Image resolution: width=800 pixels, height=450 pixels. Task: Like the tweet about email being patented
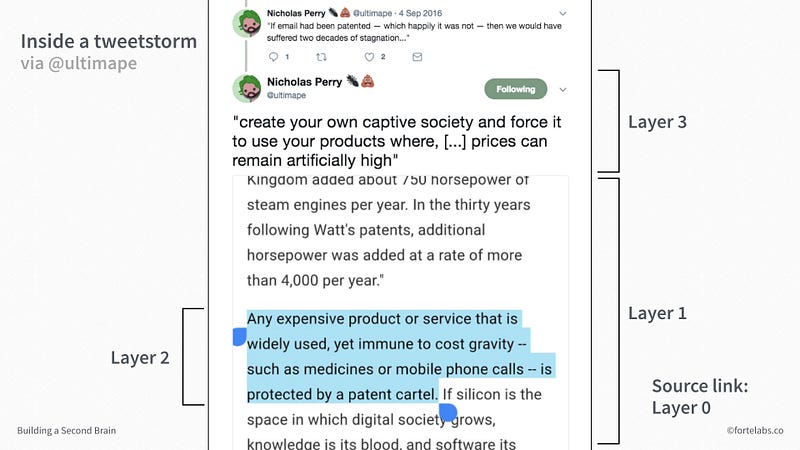[369, 57]
